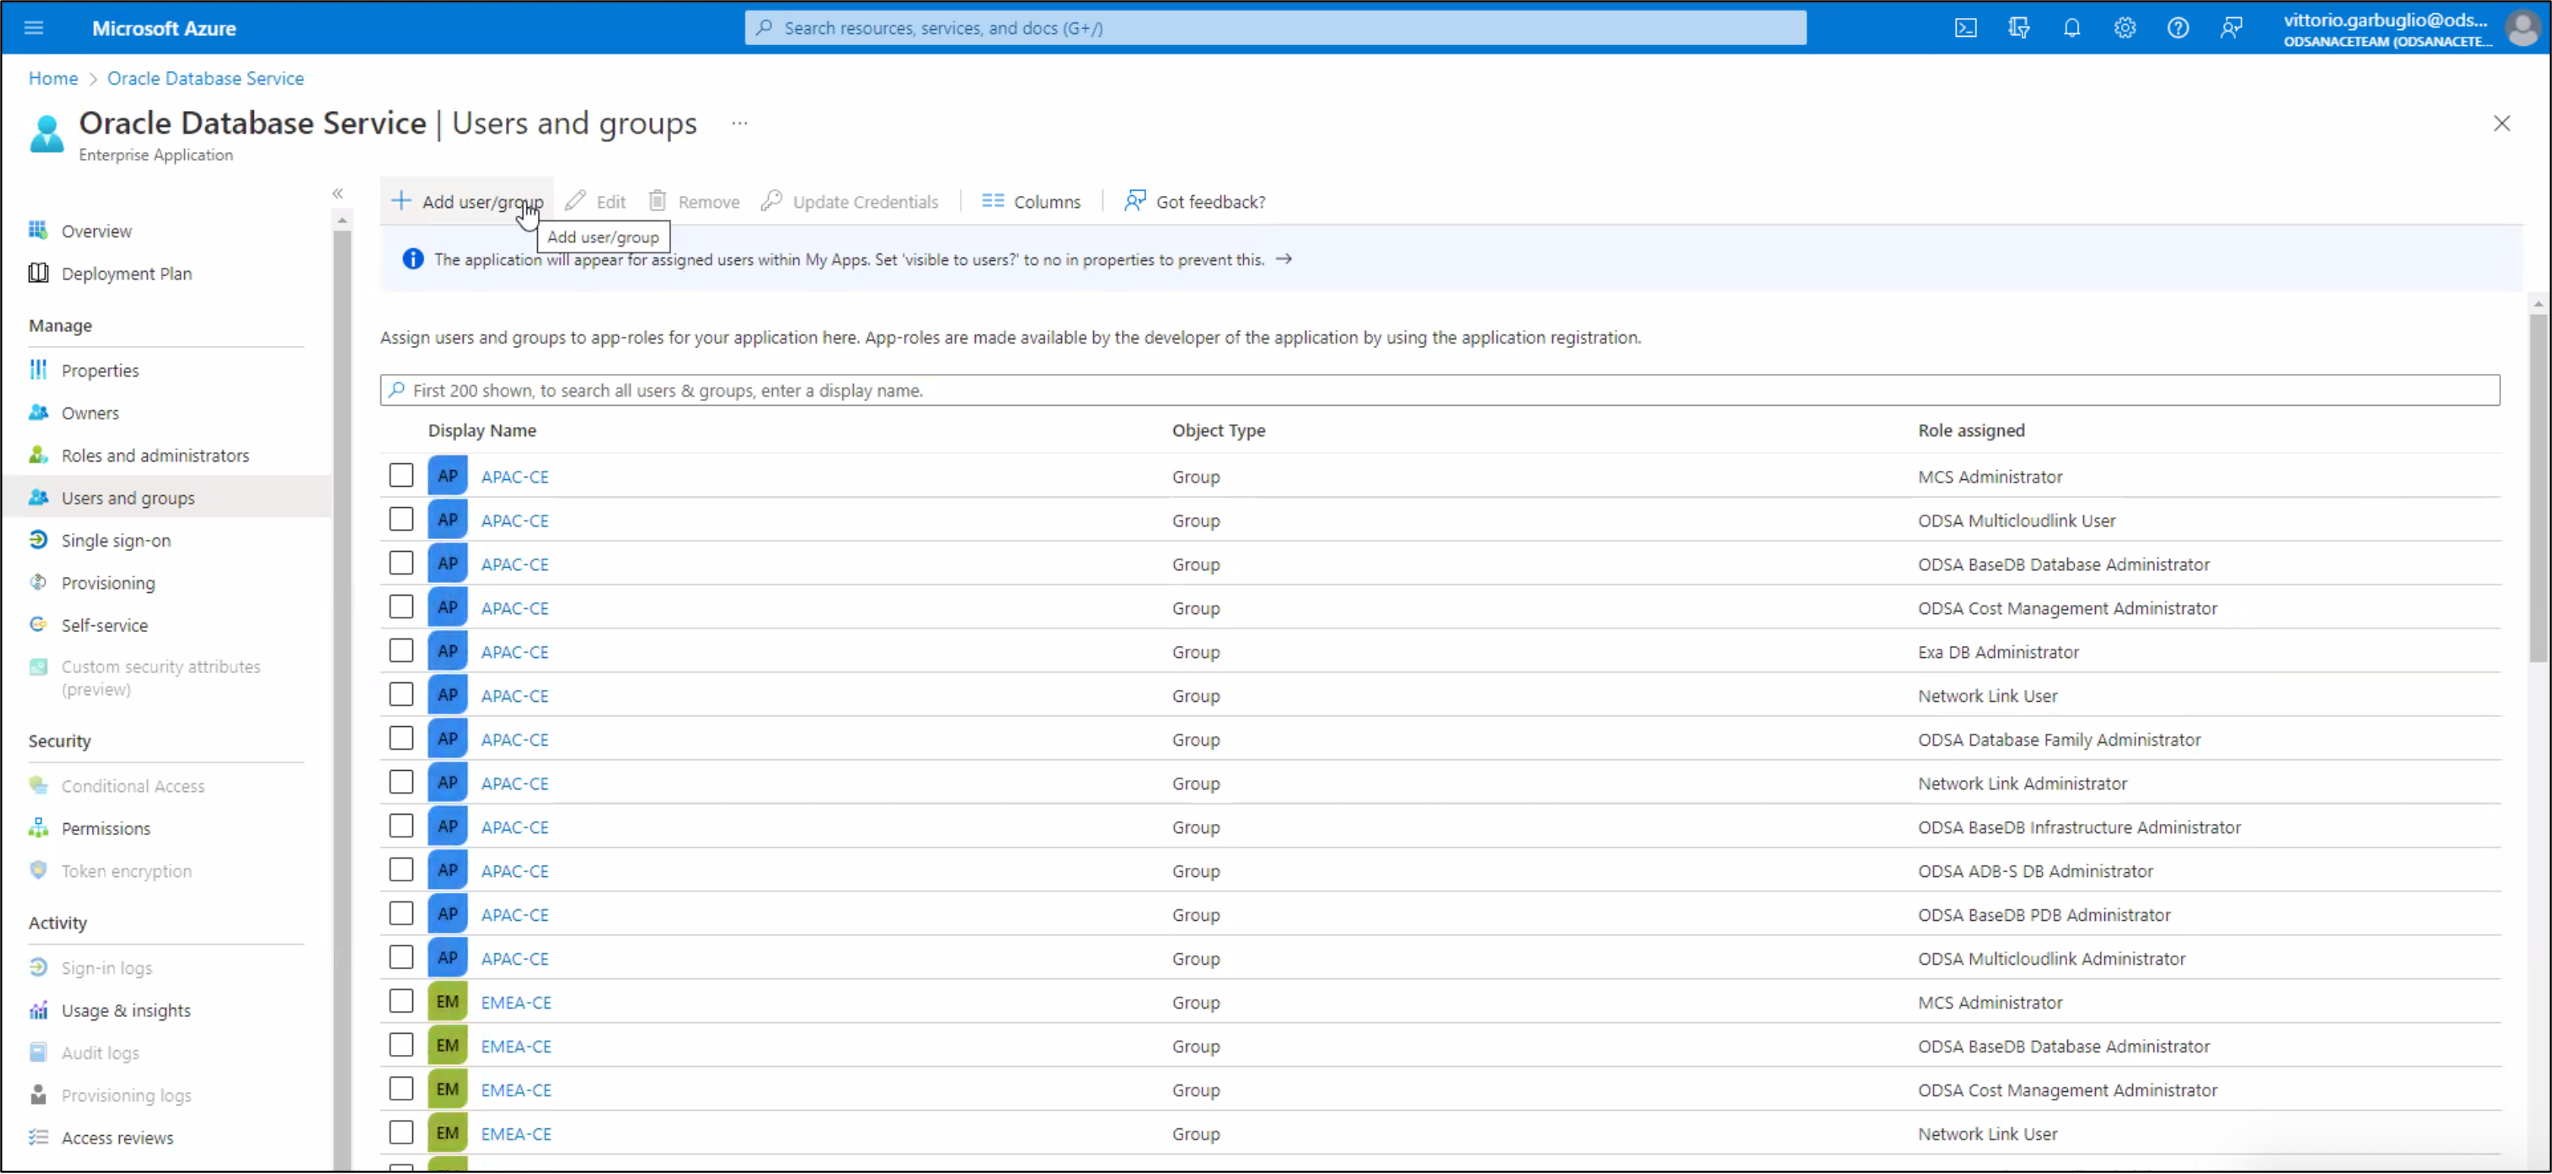Select the Provisioning section in sidebar
The height and width of the screenshot is (1174, 2552).
107,582
